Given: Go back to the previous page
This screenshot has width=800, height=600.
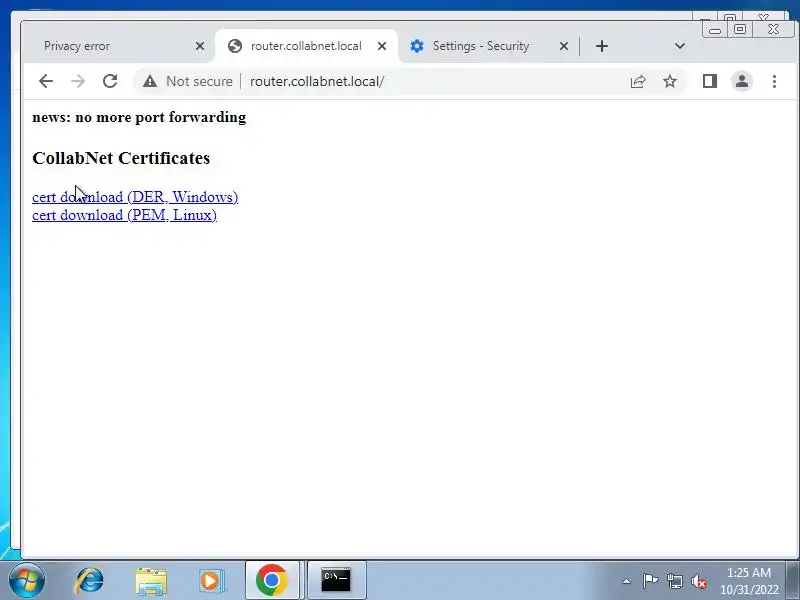Looking at the screenshot, I should (x=46, y=81).
